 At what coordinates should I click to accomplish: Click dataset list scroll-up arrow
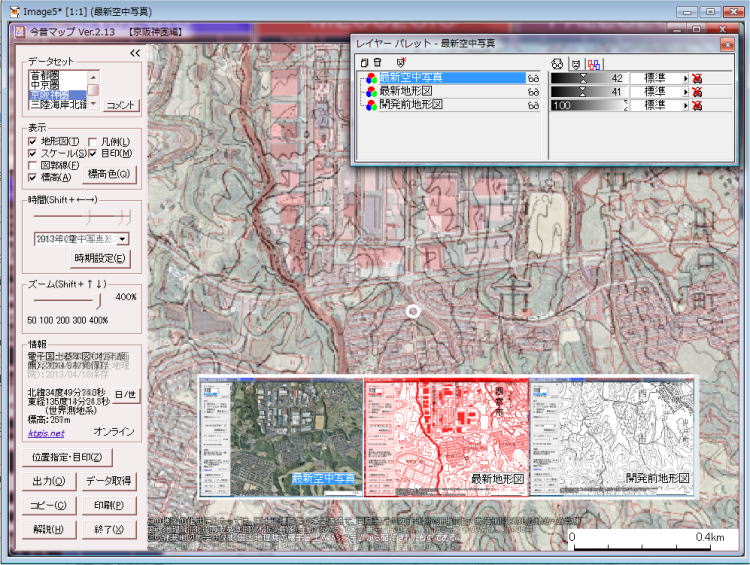[93, 77]
